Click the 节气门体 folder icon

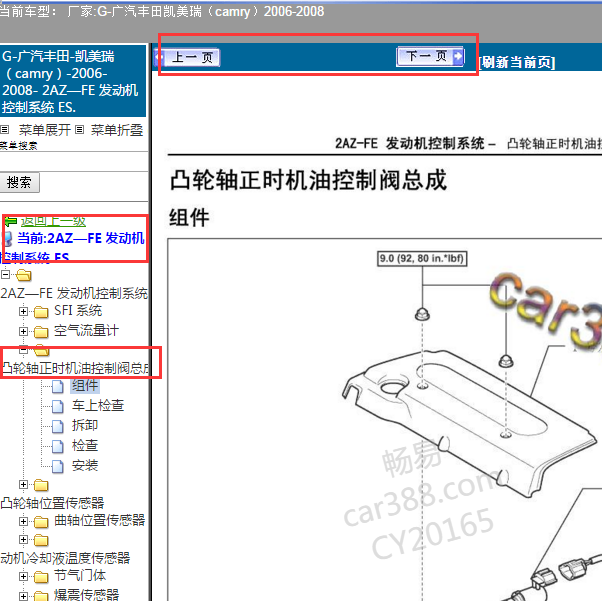click(41, 577)
